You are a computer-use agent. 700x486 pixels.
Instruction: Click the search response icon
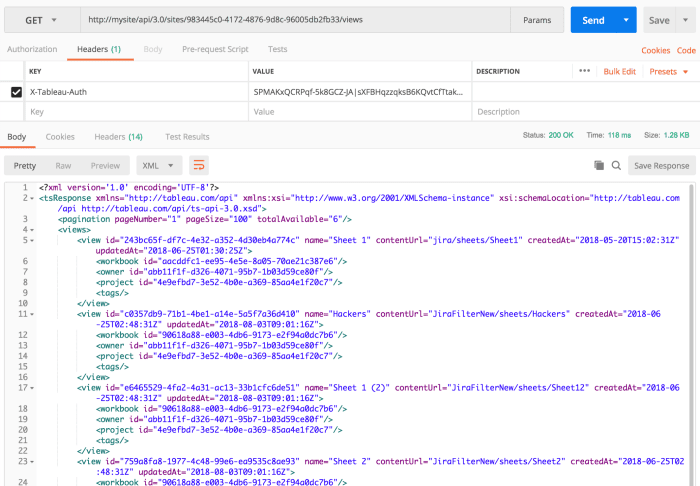616,166
